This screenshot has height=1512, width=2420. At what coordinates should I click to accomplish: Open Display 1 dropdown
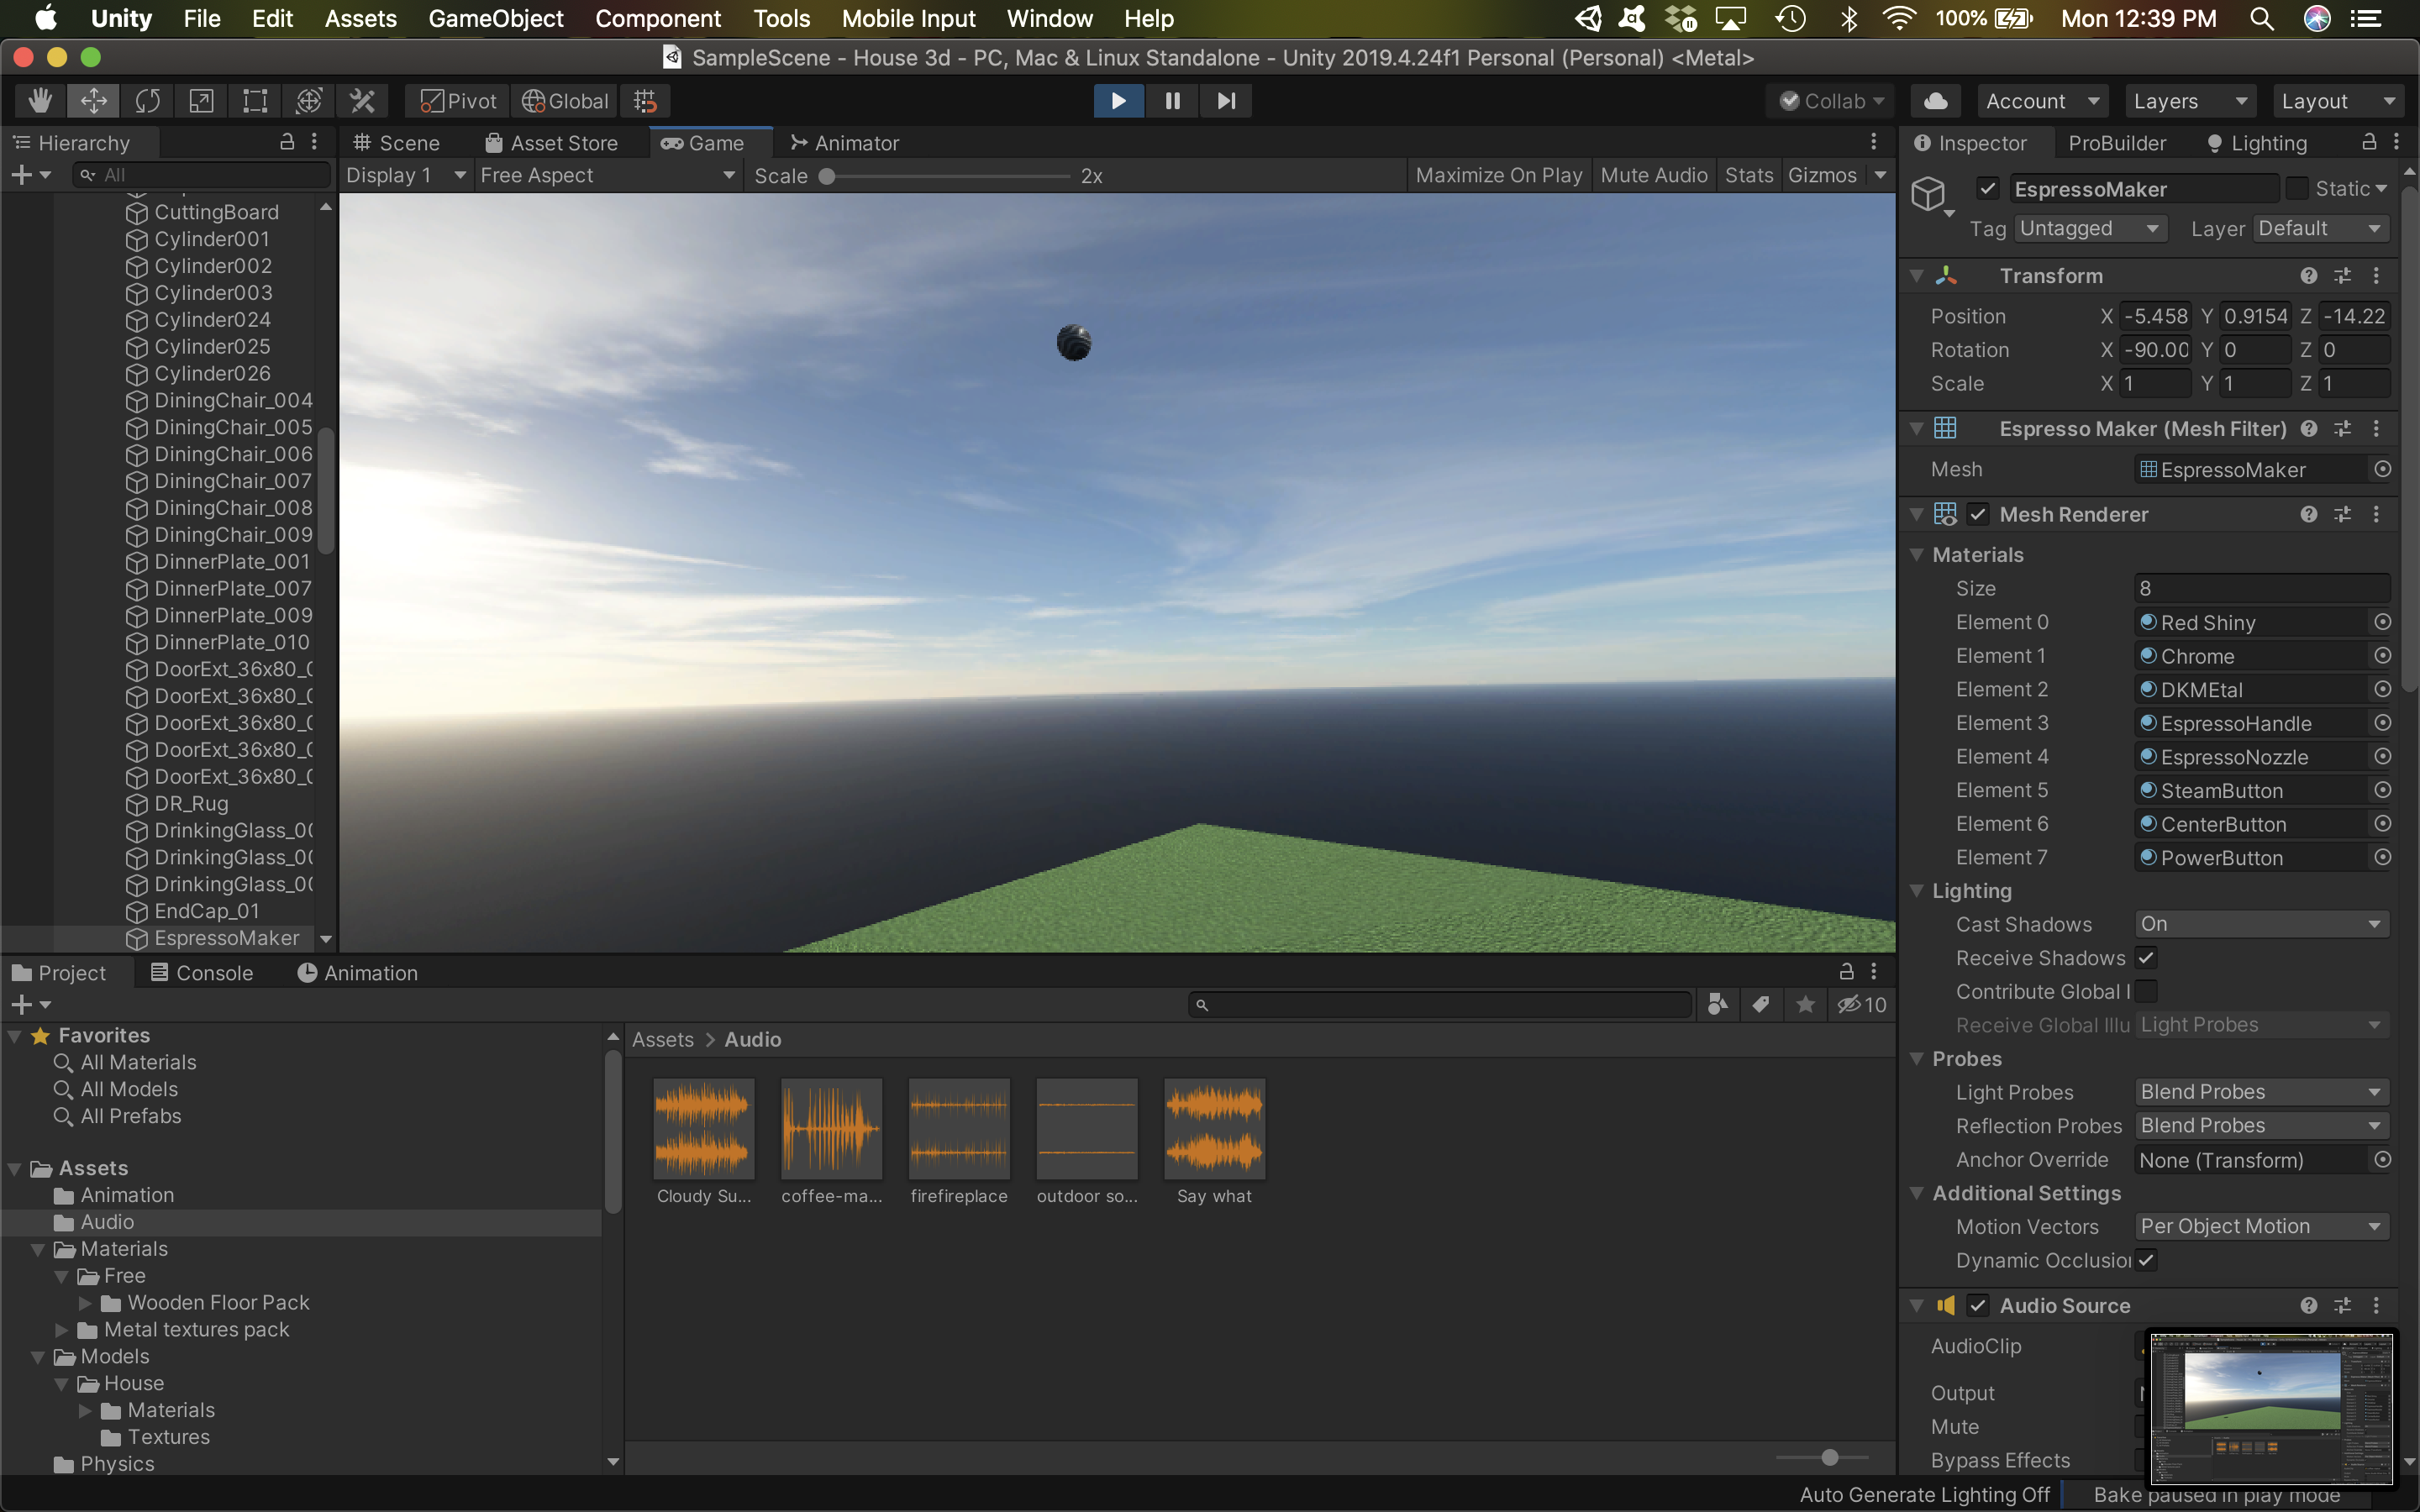click(405, 175)
